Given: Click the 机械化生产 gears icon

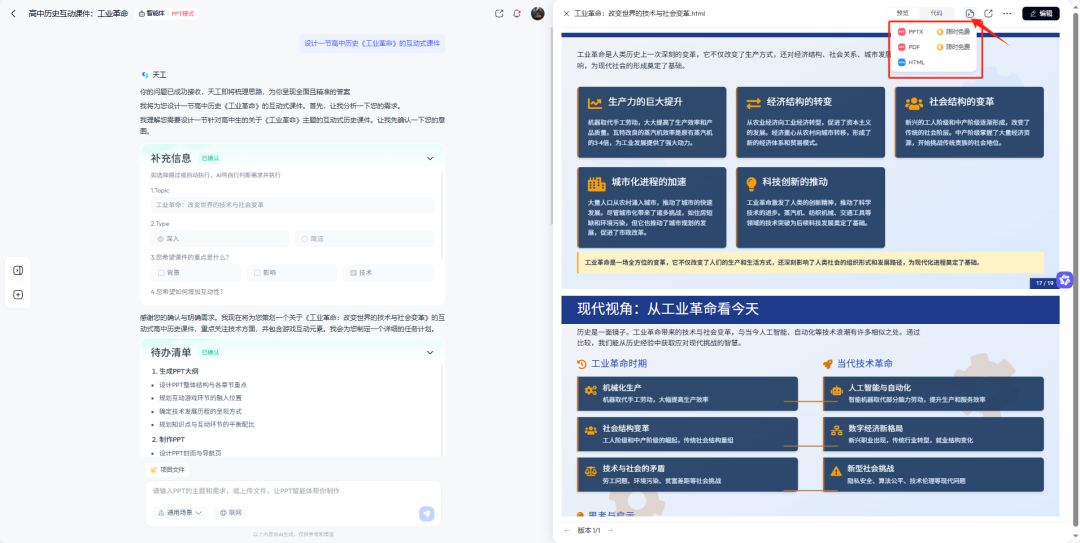Looking at the screenshot, I should click(x=591, y=390).
